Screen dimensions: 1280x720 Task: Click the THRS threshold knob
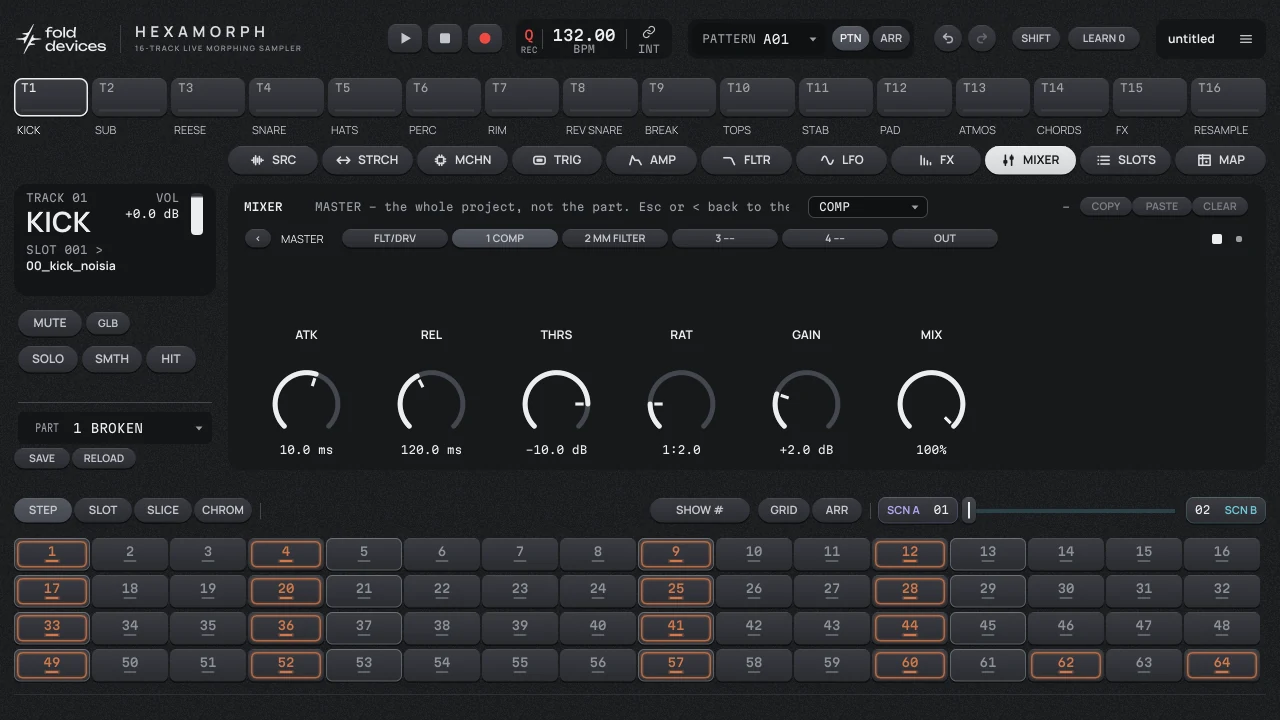556,404
